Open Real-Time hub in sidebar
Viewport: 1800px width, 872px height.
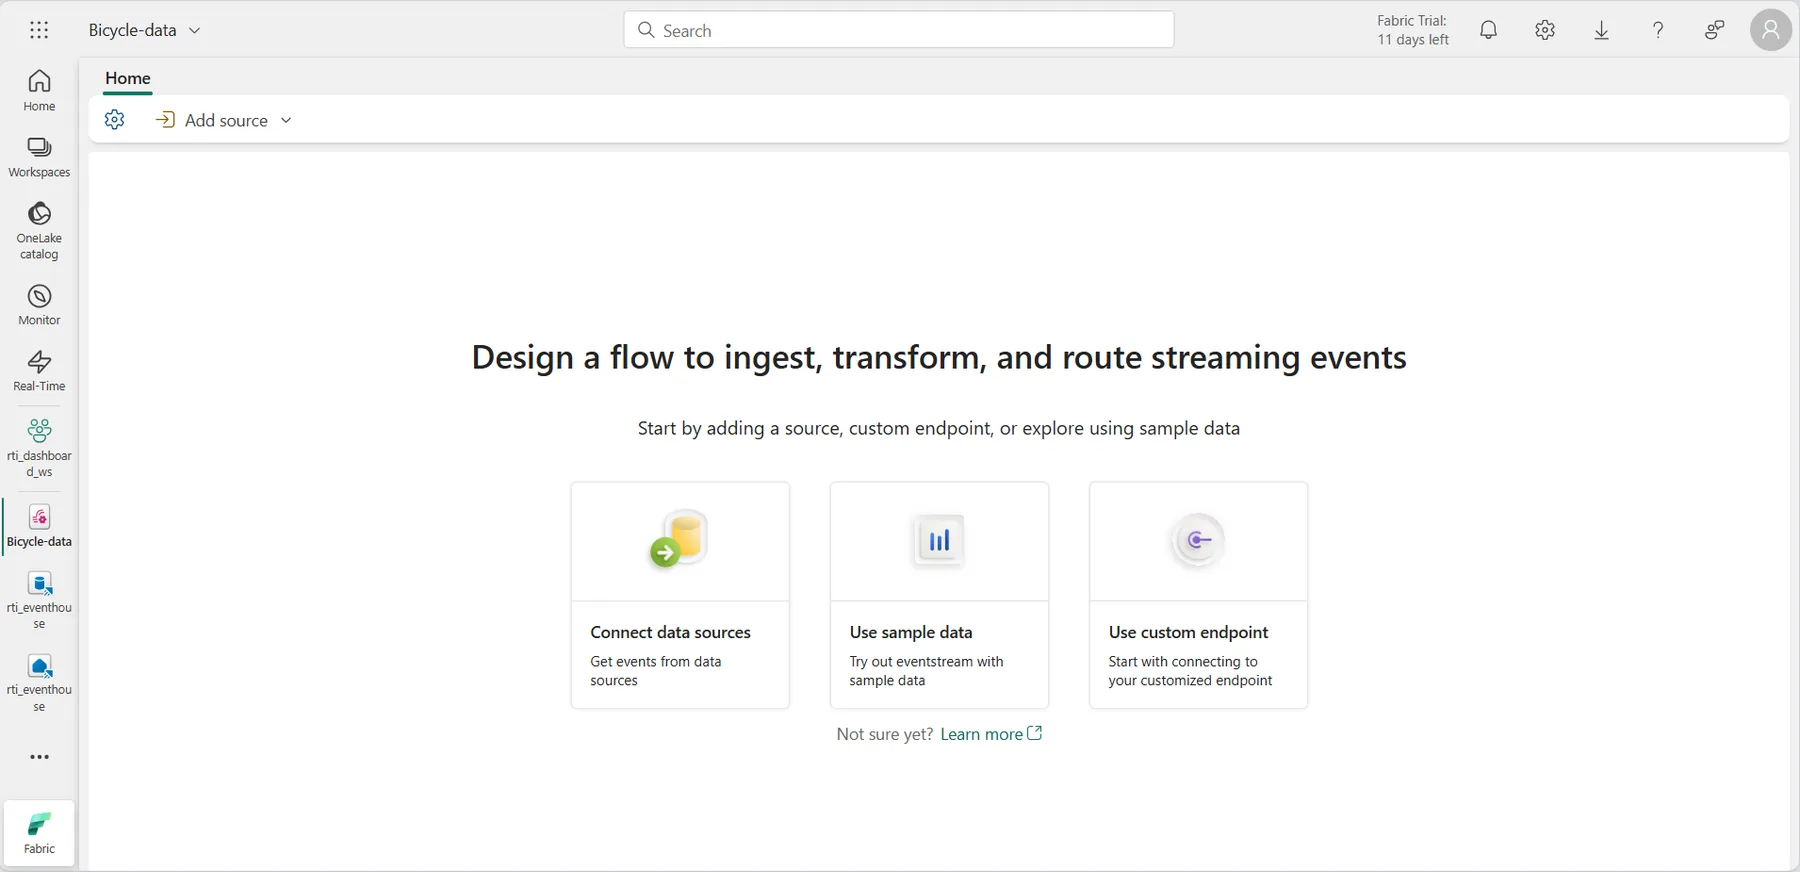(39, 371)
